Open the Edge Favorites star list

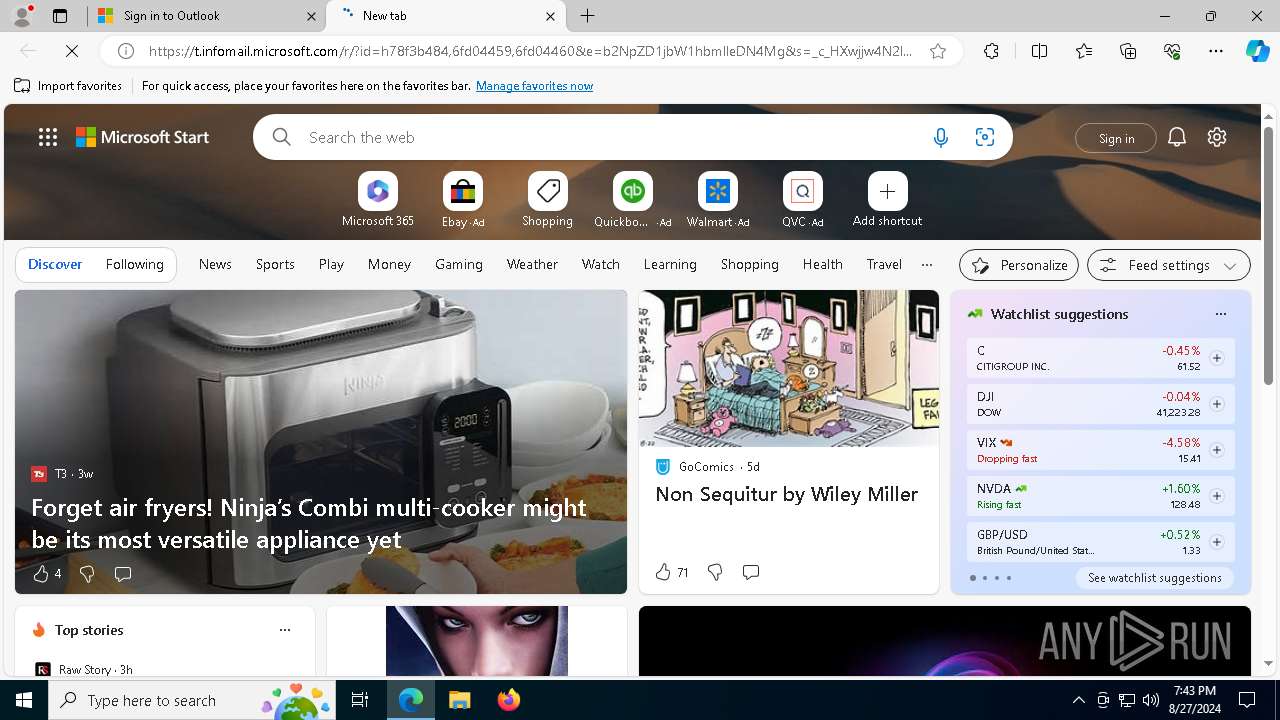1084,51
